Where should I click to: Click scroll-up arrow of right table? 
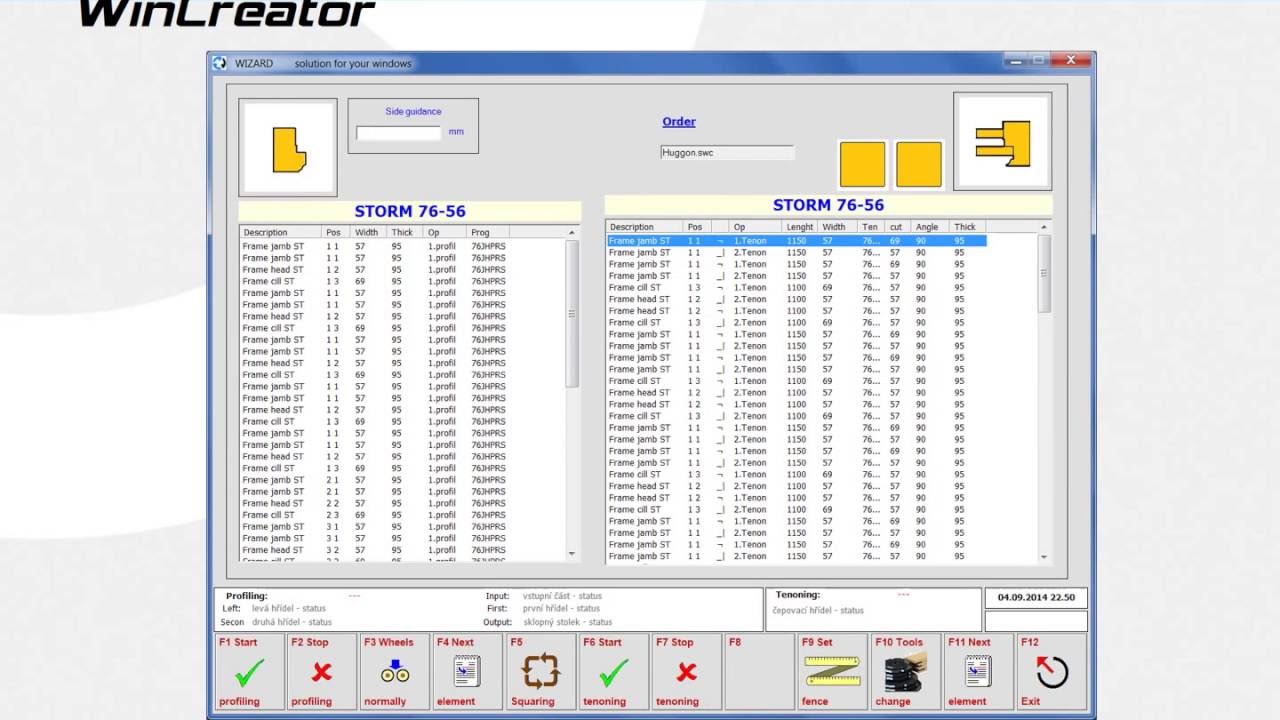[x=1044, y=227]
